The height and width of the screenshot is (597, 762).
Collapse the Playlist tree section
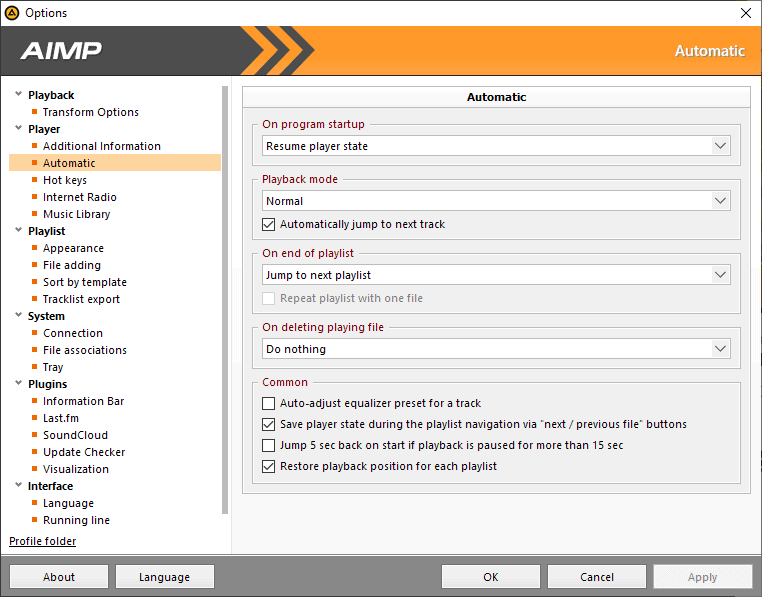[x=18, y=230]
